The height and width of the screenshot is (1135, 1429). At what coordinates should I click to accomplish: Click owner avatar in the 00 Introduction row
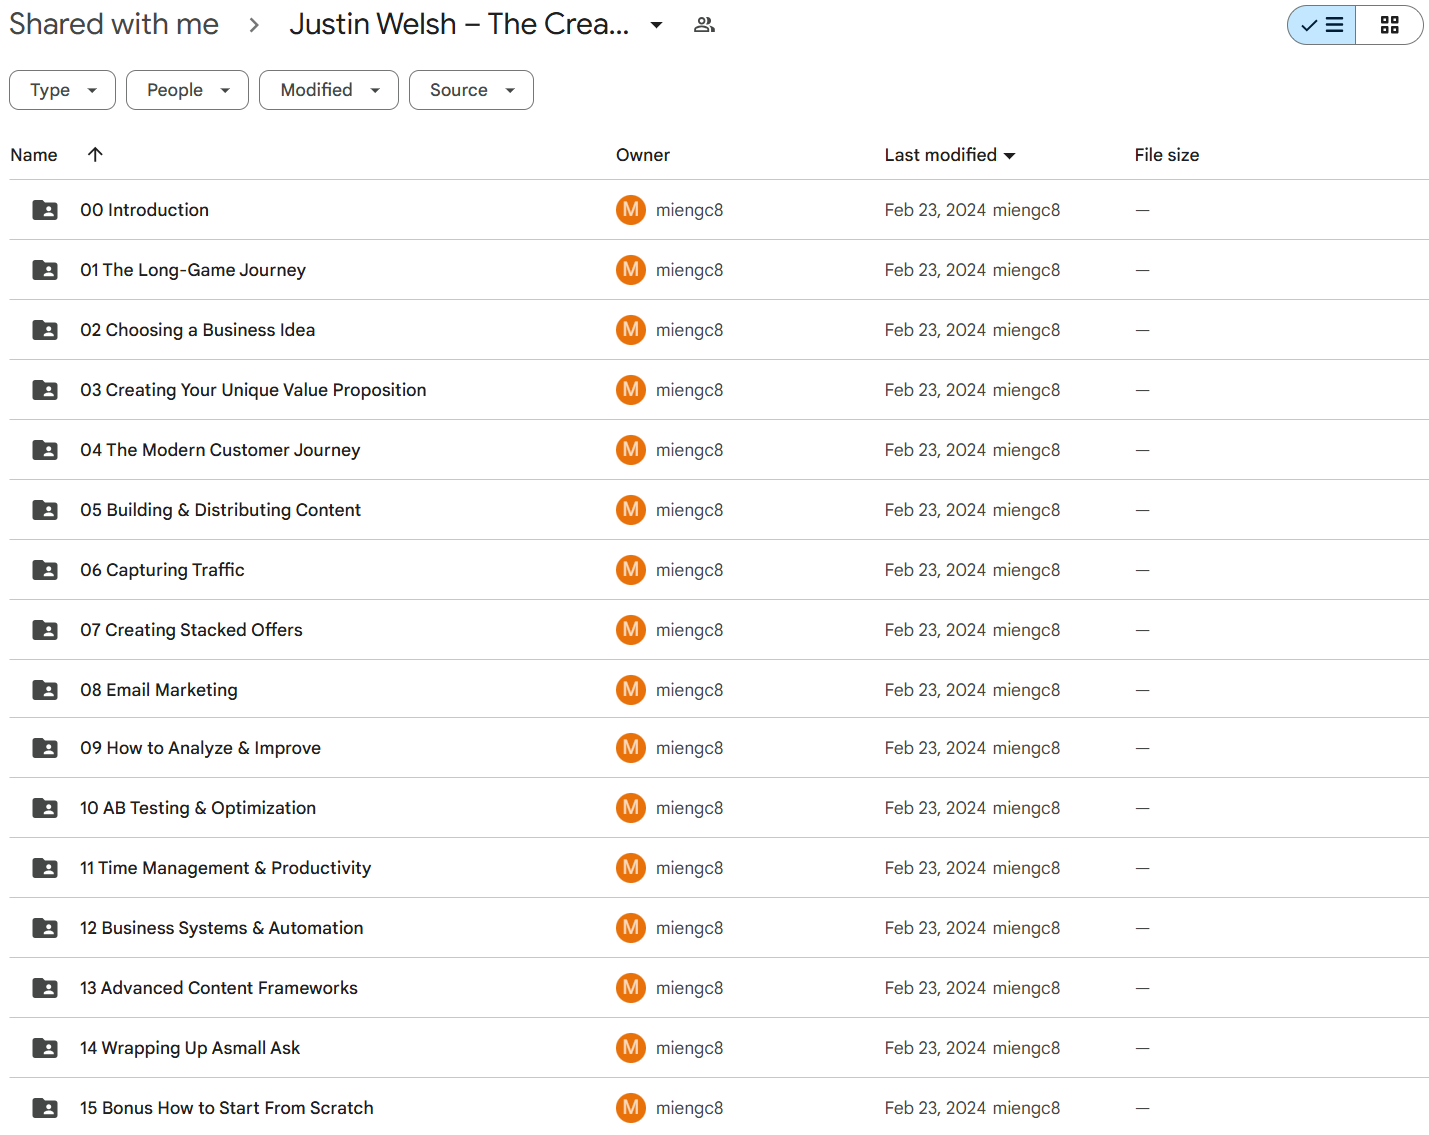(x=631, y=210)
